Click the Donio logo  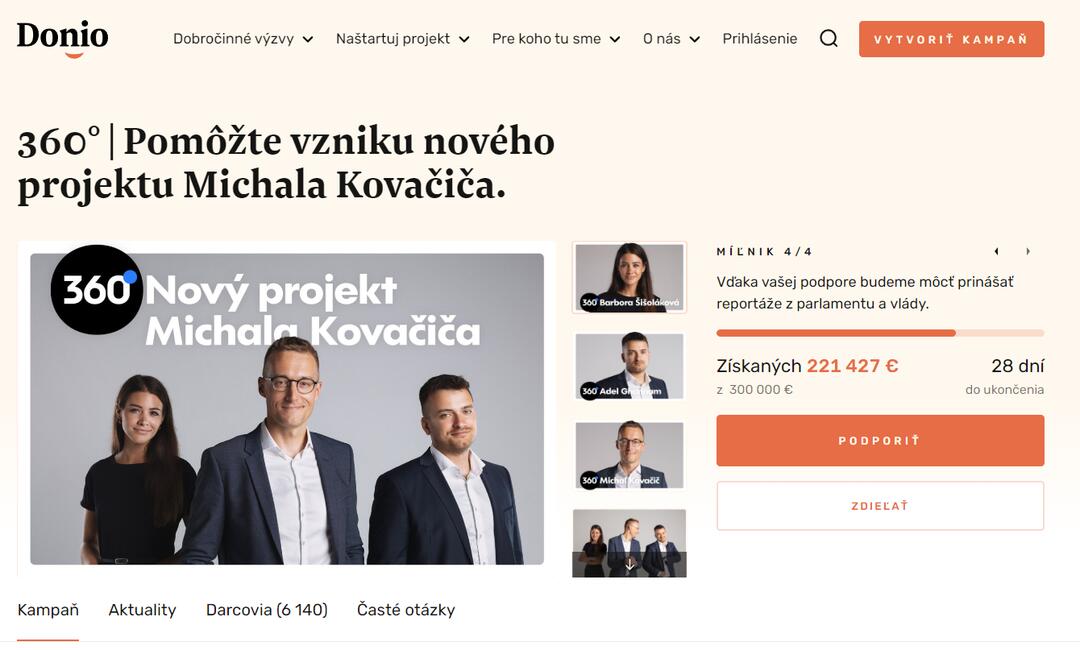63,39
